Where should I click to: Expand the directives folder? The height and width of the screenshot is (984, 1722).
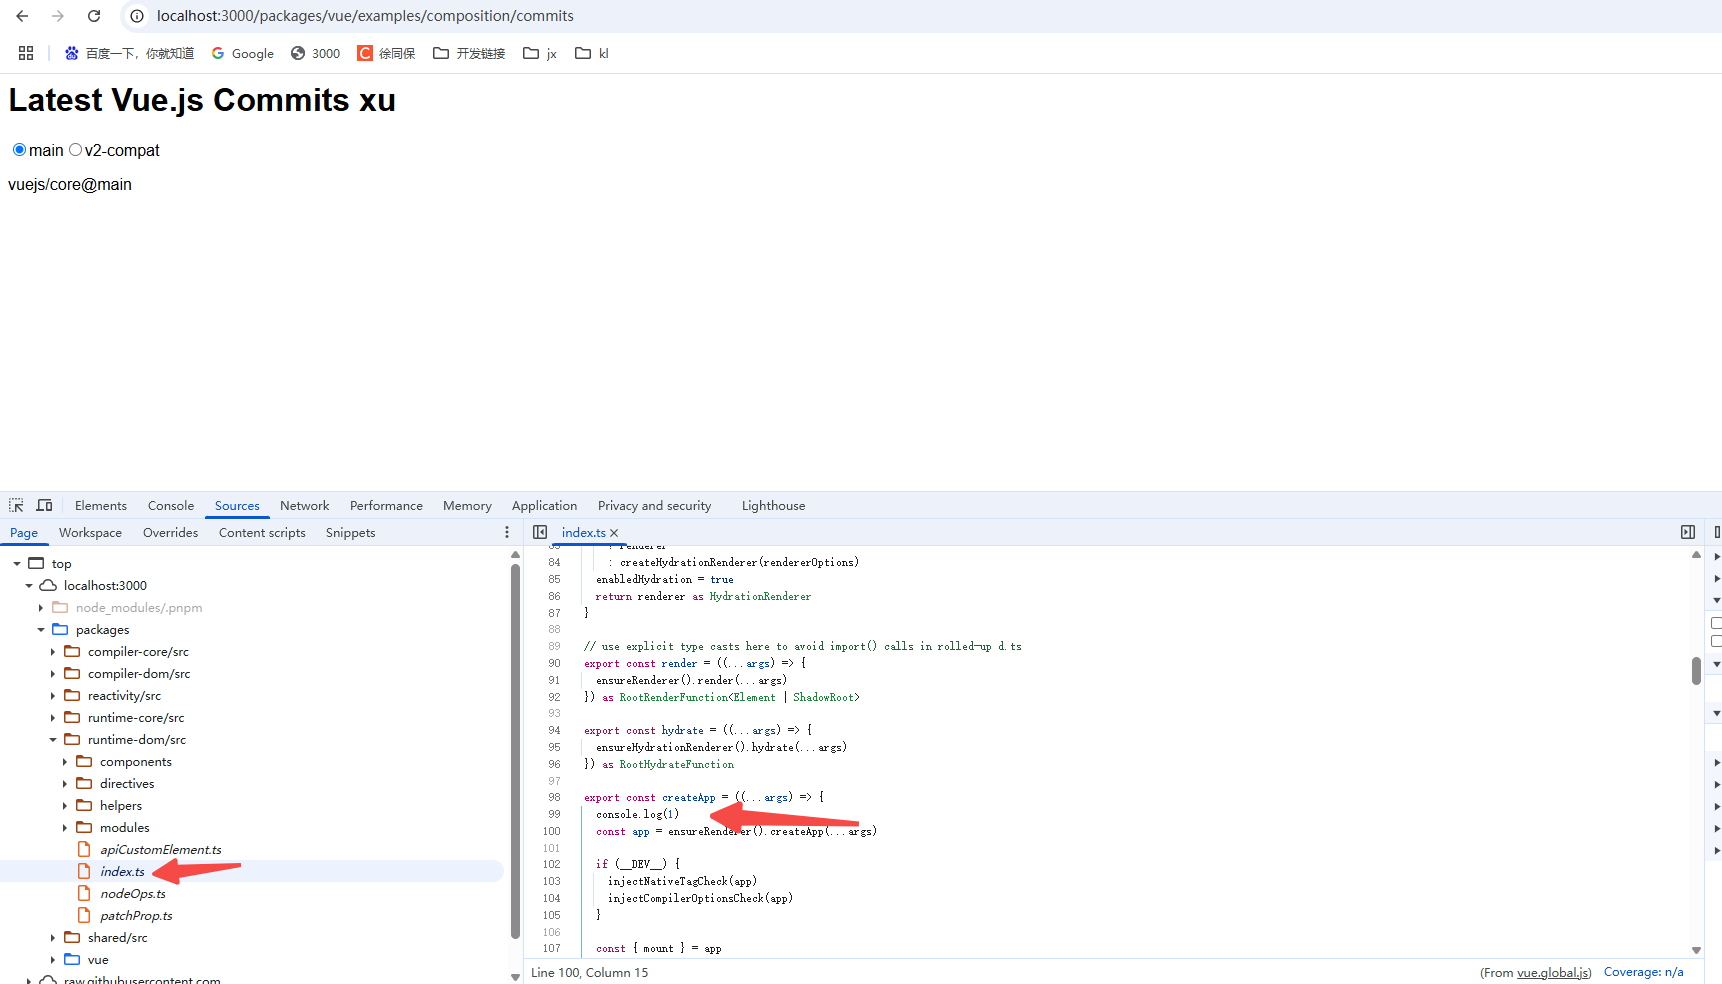click(x=65, y=784)
